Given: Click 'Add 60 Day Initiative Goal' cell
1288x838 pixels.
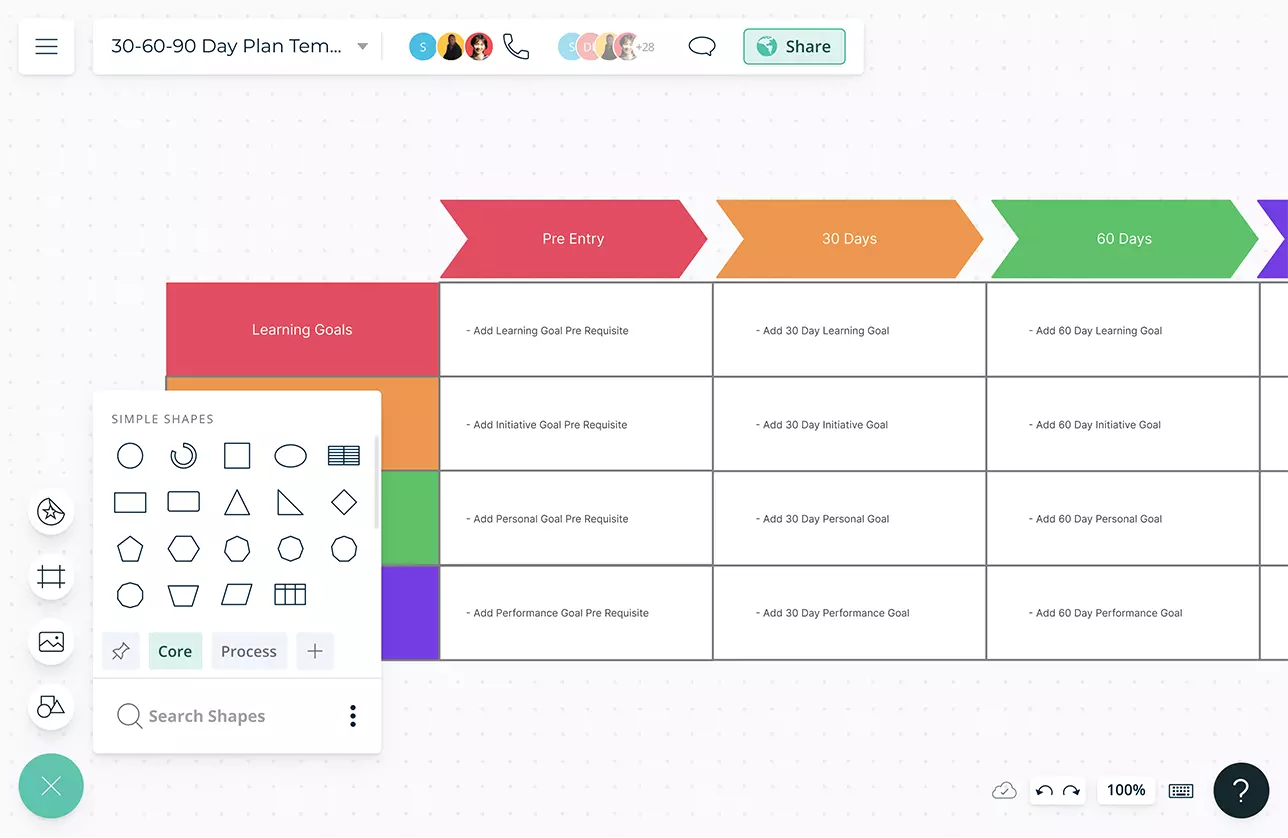Looking at the screenshot, I should 1123,424.
